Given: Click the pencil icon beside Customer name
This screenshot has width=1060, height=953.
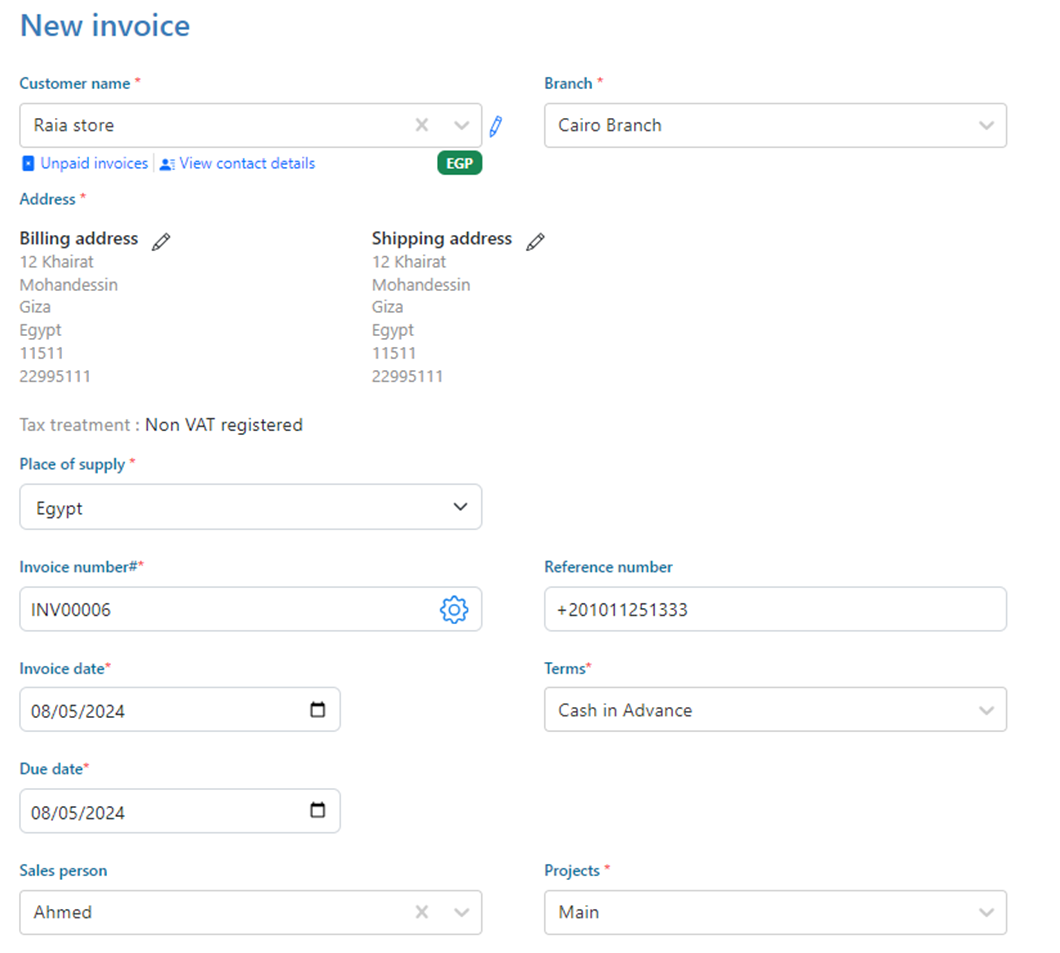Looking at the screenshot, I should pos(496,126).
